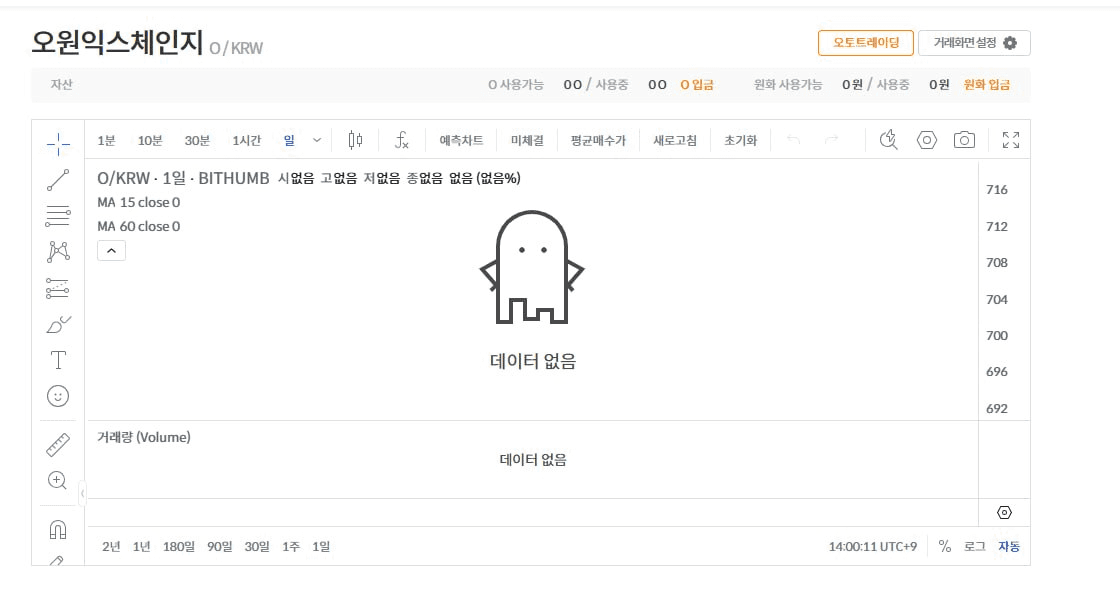The image size is (1120, 606).
Task: Open candlestick chart style selector
Action: (355, 140)
